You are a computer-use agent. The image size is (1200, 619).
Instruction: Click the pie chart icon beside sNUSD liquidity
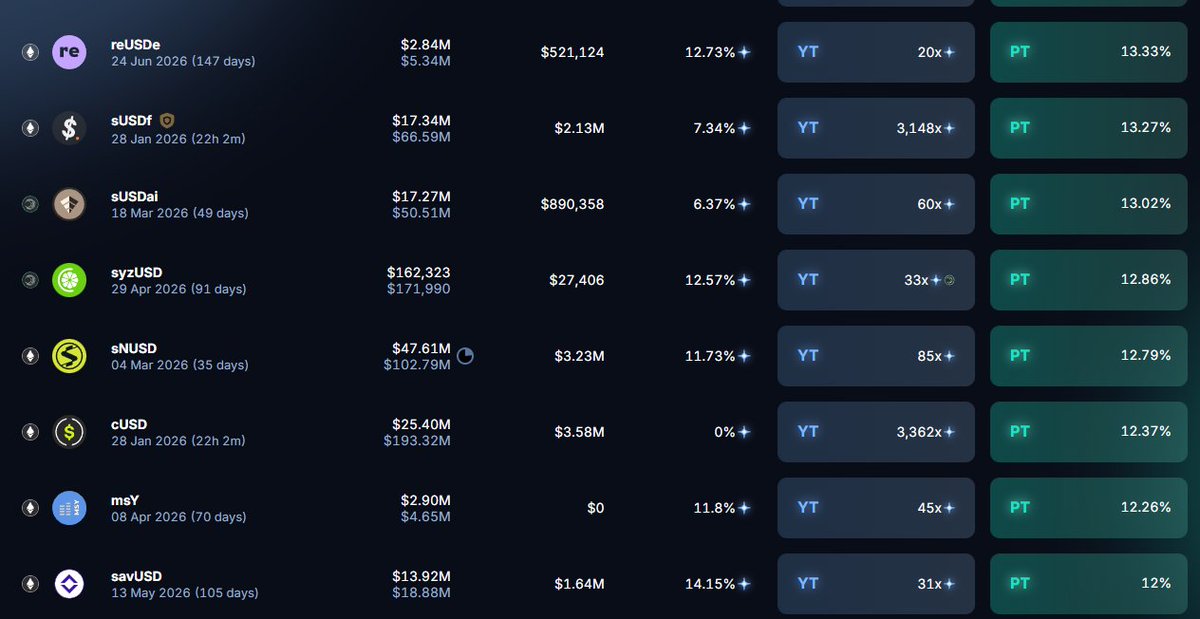[x=465, y=356]
